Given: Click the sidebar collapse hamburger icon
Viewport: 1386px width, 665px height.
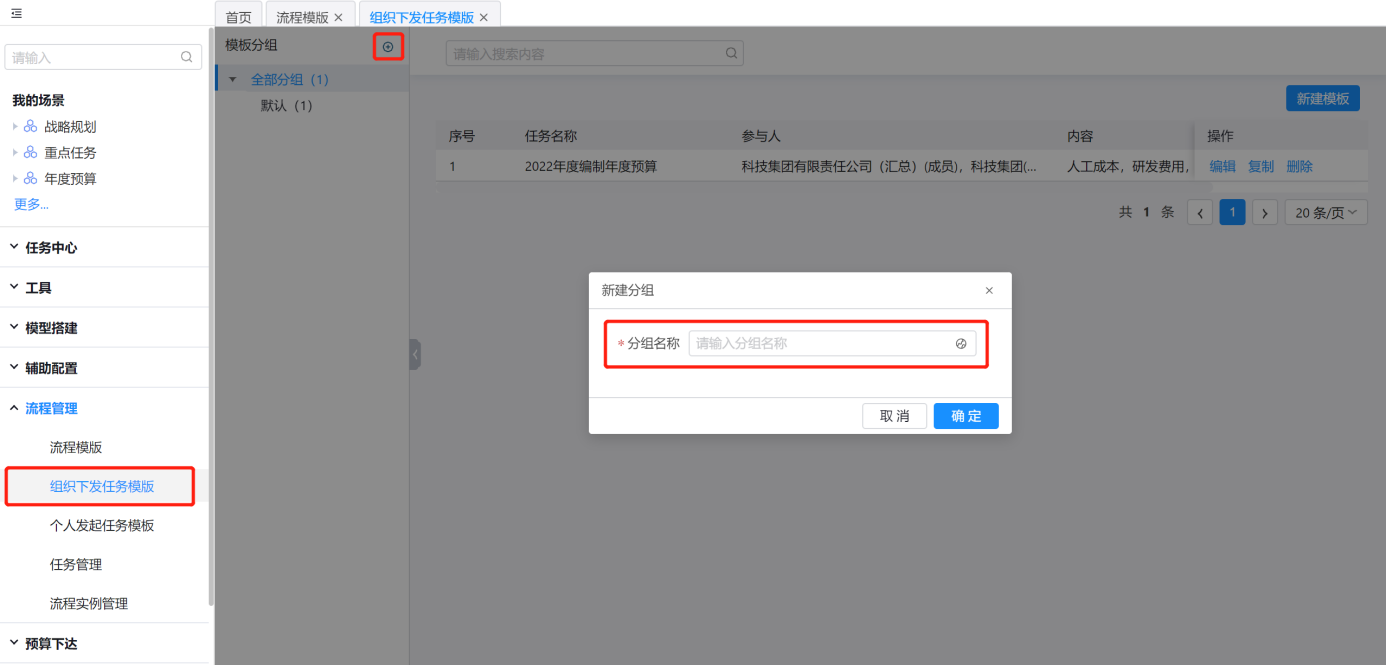Looking at the screenshot, I should (16, 13).
